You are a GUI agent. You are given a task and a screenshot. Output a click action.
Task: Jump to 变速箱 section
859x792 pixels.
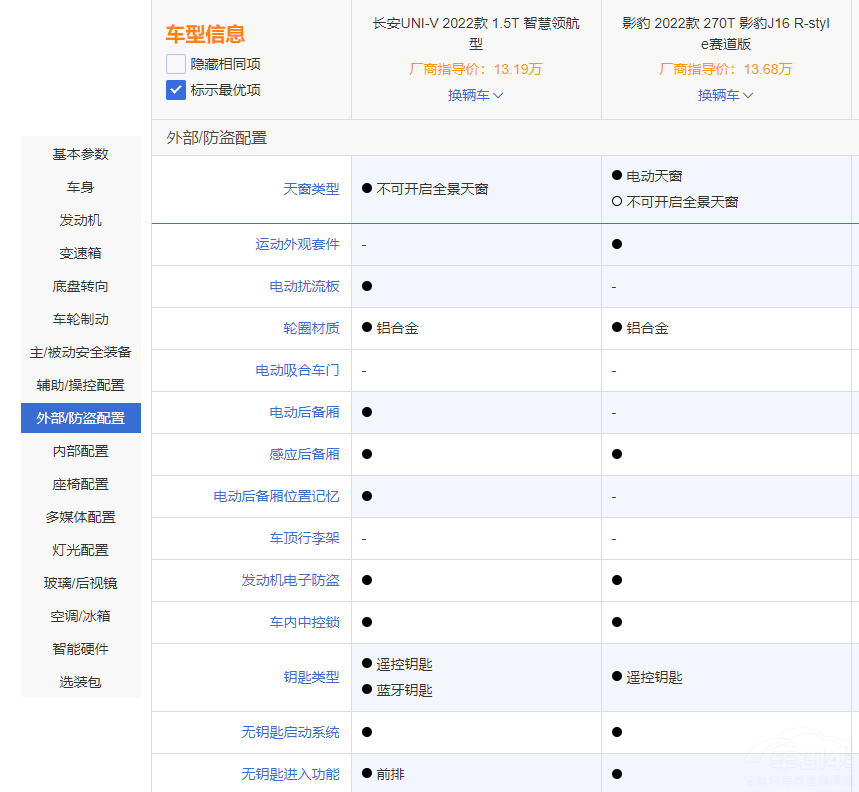(x=81, y=253)
